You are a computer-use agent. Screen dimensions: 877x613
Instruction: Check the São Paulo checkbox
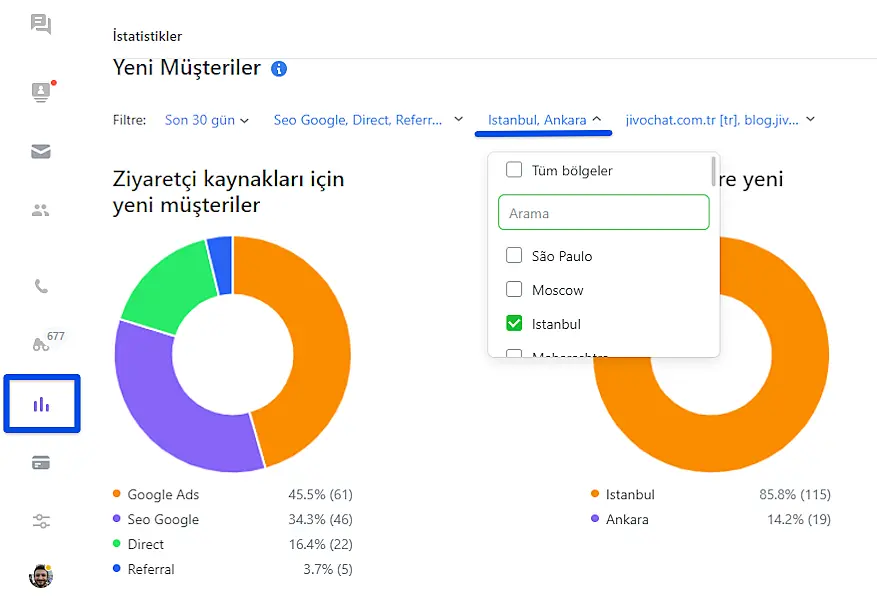coord(514,256)
